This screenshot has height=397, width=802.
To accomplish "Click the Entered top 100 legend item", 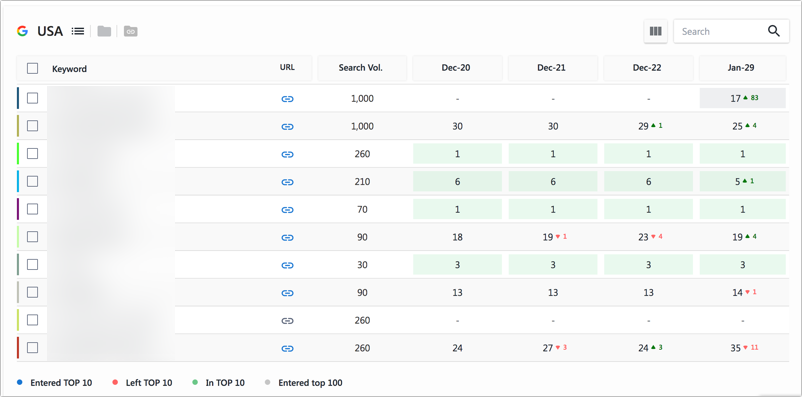I will pyautogui.click(x=304, y=383).
